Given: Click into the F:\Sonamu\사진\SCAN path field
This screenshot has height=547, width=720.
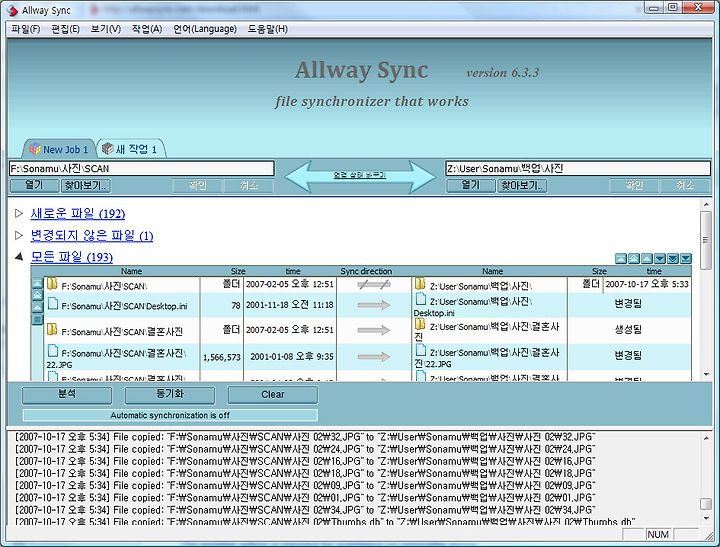Looking at the screenshot, I should click(142, 169).
